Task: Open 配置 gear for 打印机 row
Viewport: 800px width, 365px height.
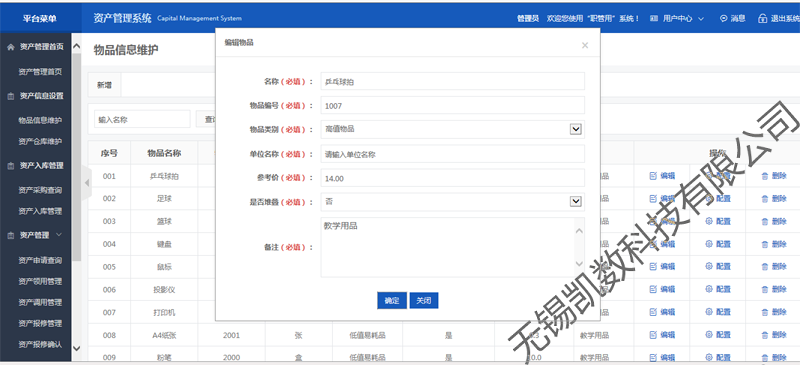Action: [709, 312]
